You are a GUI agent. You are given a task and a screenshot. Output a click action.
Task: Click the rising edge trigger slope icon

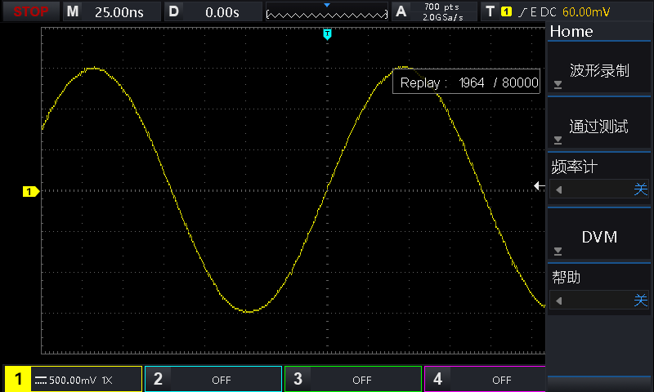(x=523, y=12)
